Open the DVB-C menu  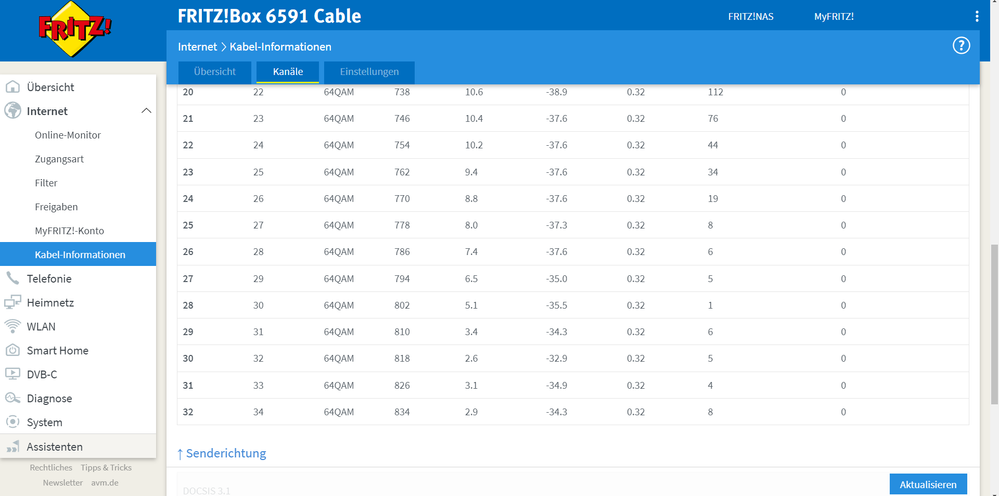(x=41, y=374)
